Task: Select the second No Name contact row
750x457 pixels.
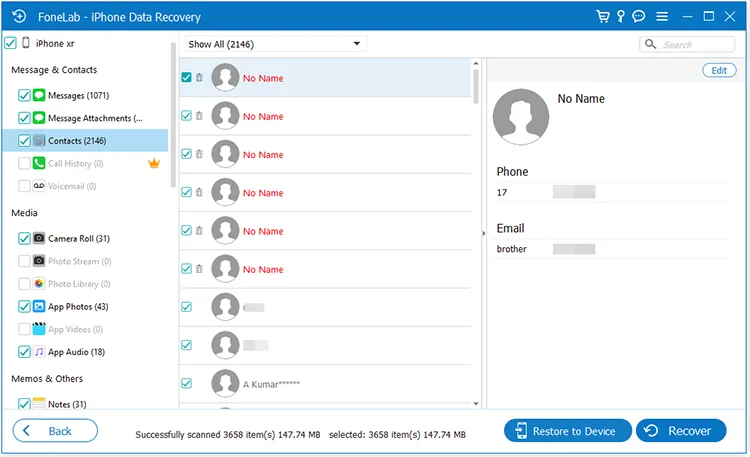Action: point(325,116)
